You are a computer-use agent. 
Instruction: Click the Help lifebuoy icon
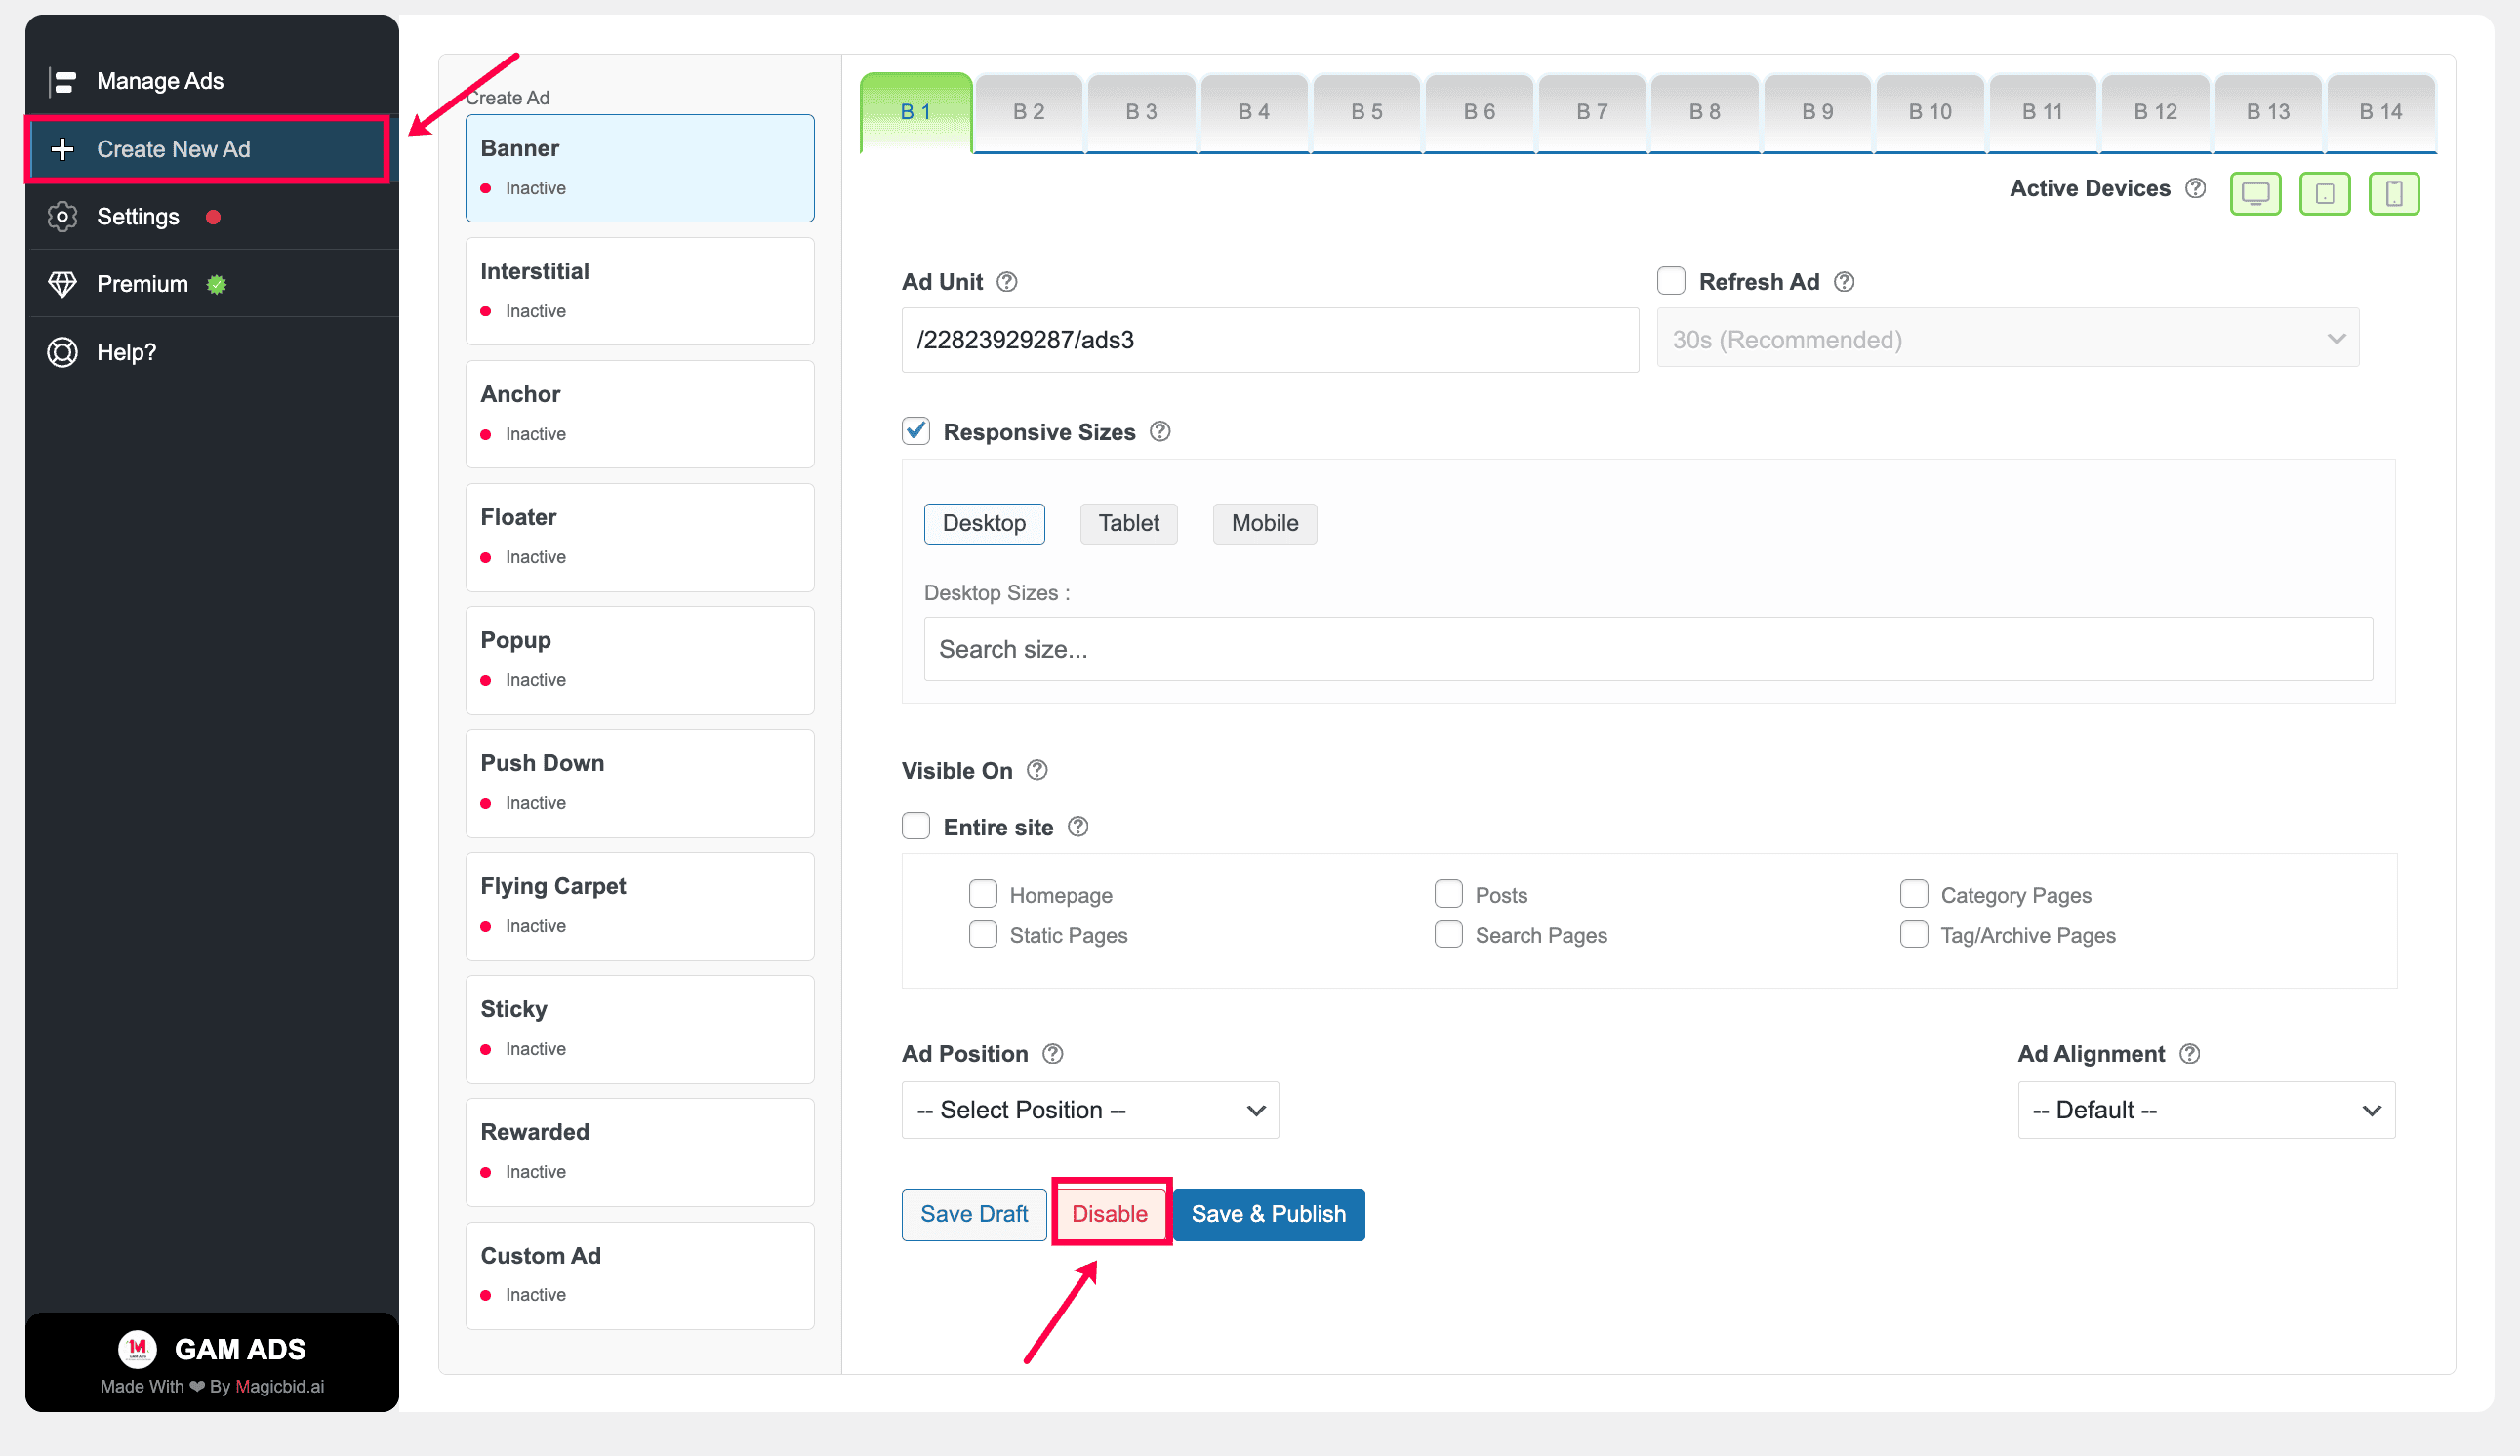(62, 352)
